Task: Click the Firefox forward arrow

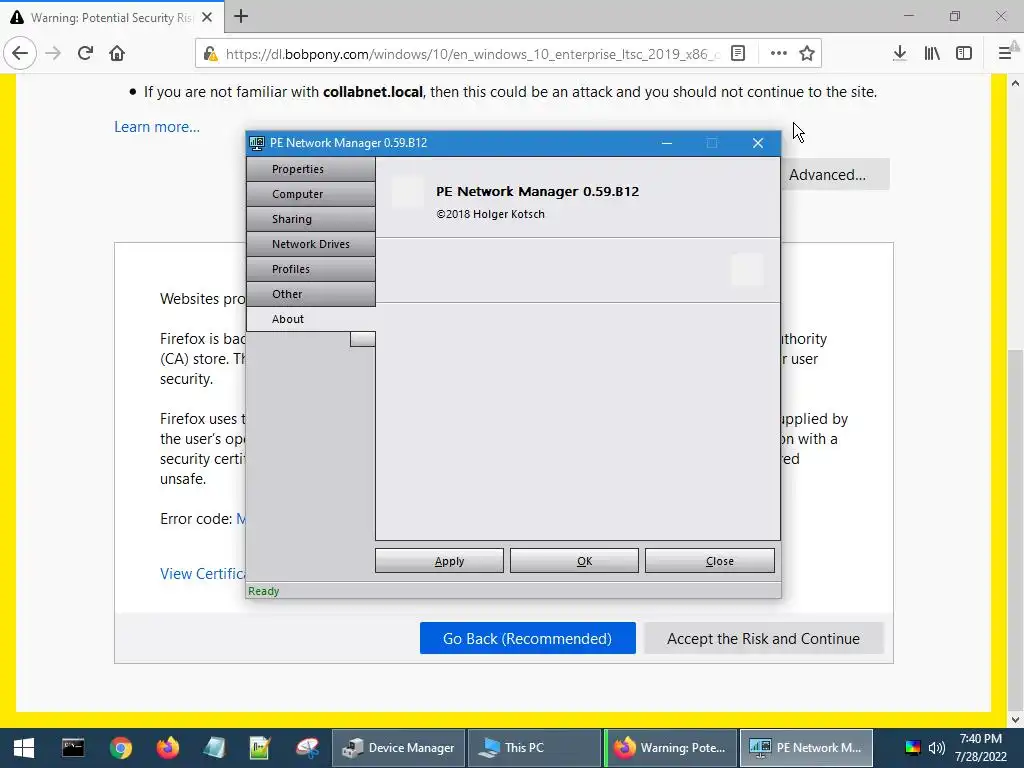Action: coord(53,54)
